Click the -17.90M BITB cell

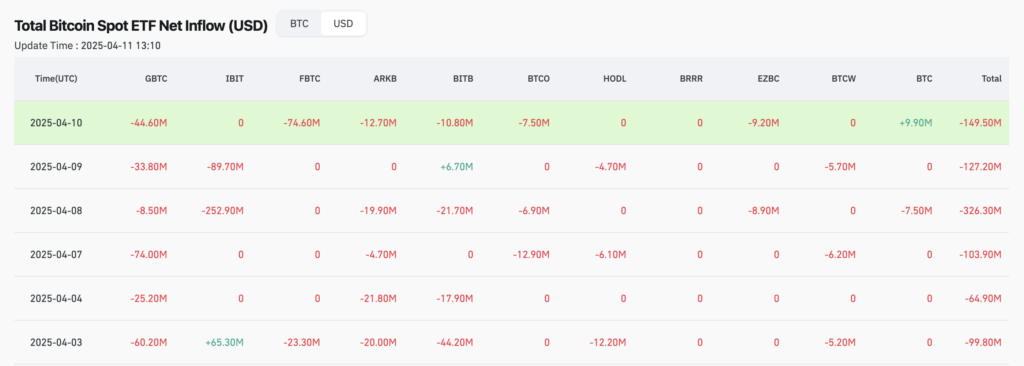(455, 298)
